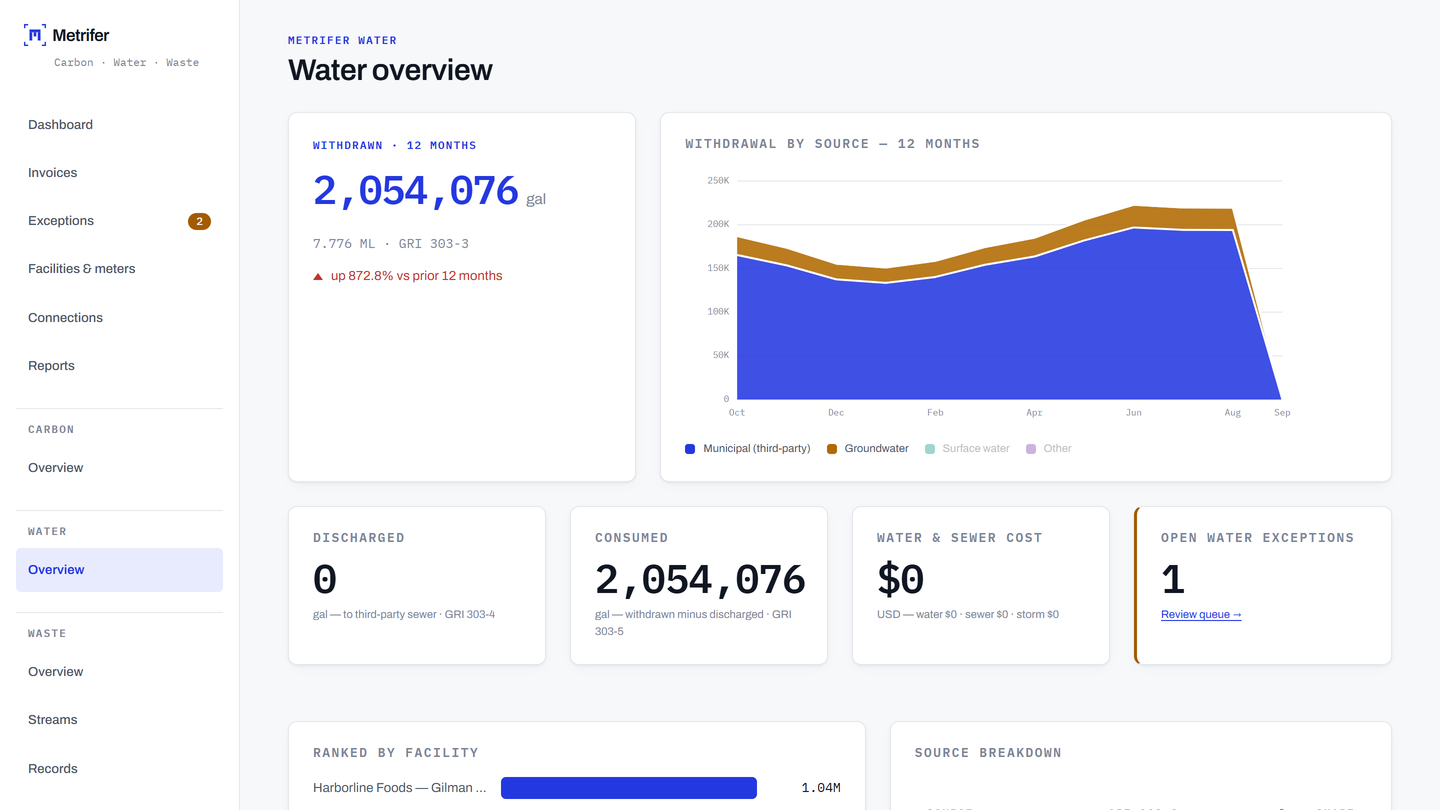Click the red upward trend triangle
Viewport: 1440px width, 810px height.
(318, 276)
